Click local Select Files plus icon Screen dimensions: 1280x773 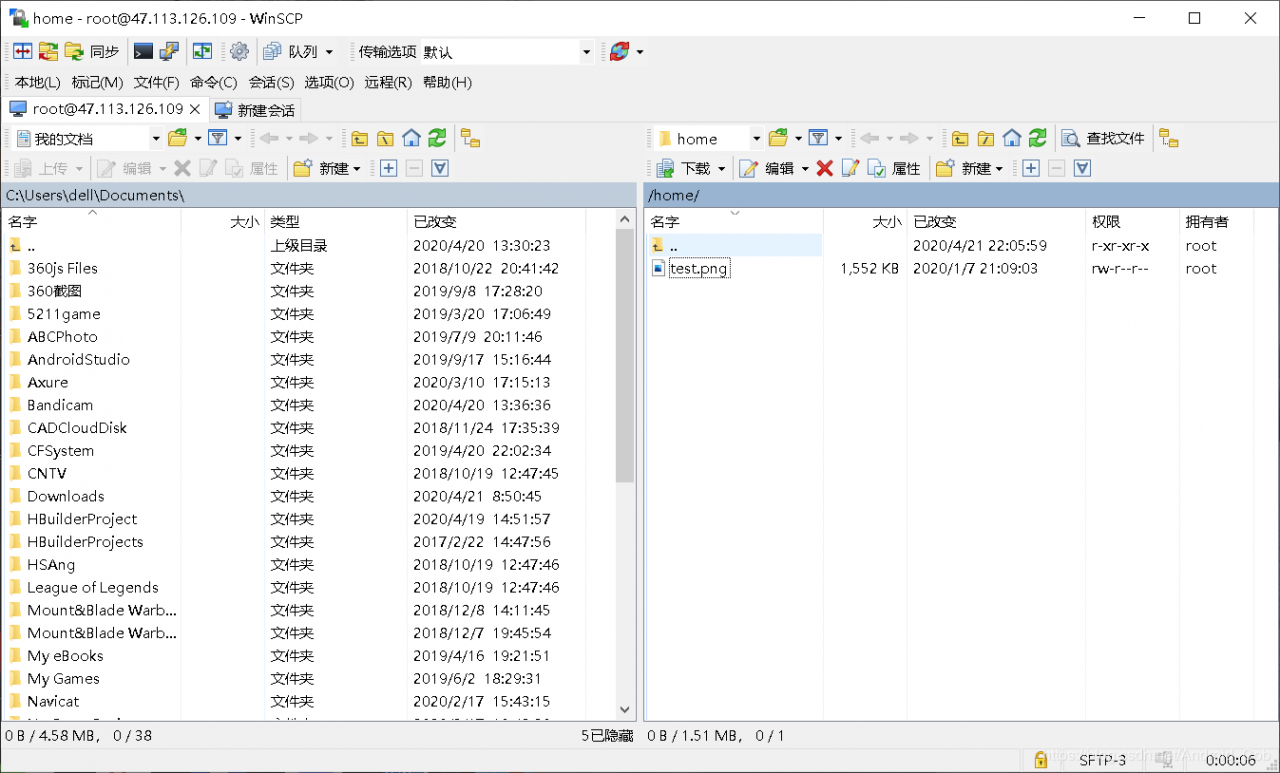pyautogui.click(x=388, y=168)
